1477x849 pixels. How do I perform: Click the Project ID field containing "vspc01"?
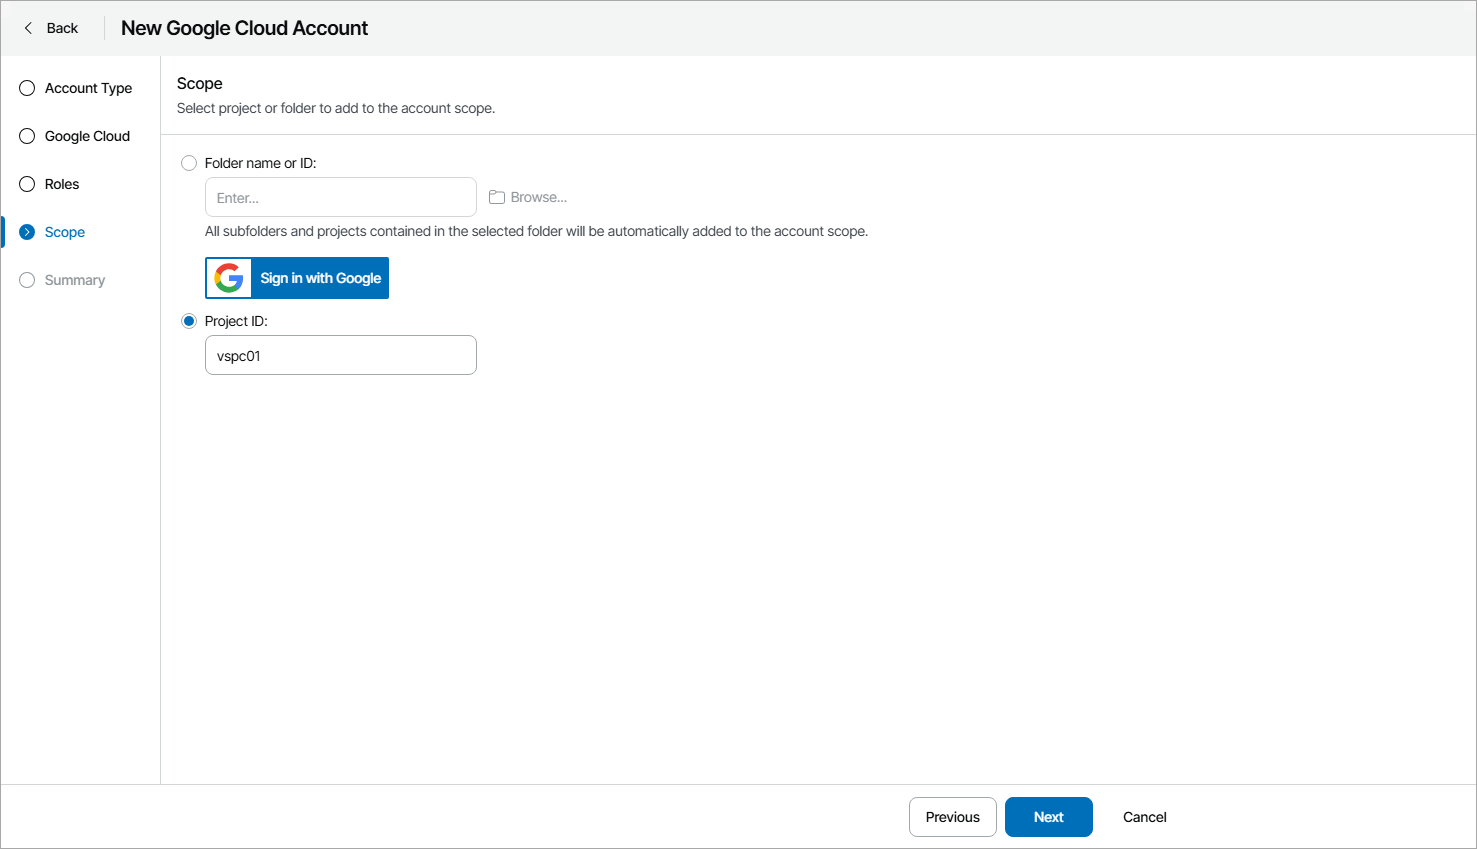(340, 355)
